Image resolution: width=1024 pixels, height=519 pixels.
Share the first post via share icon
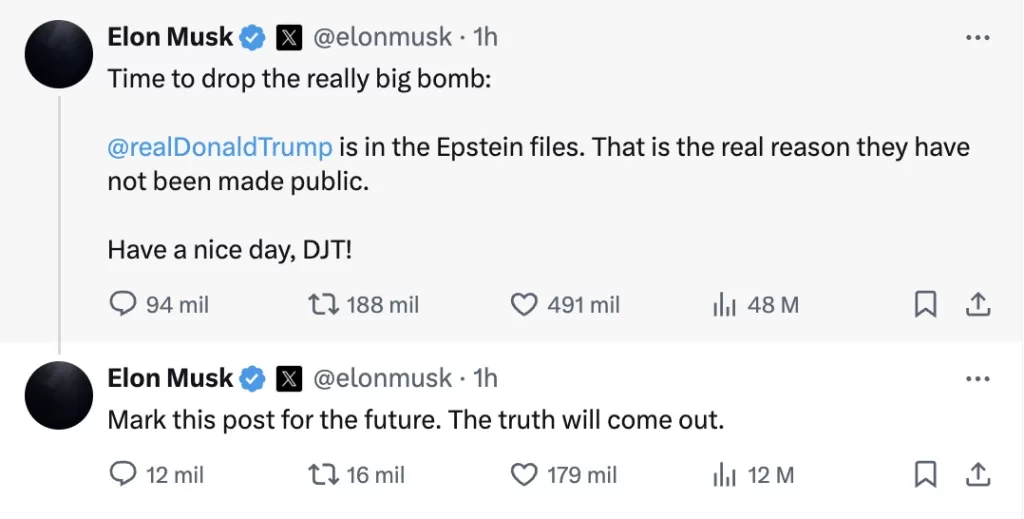pyautogui.click(x=978, y=304)
